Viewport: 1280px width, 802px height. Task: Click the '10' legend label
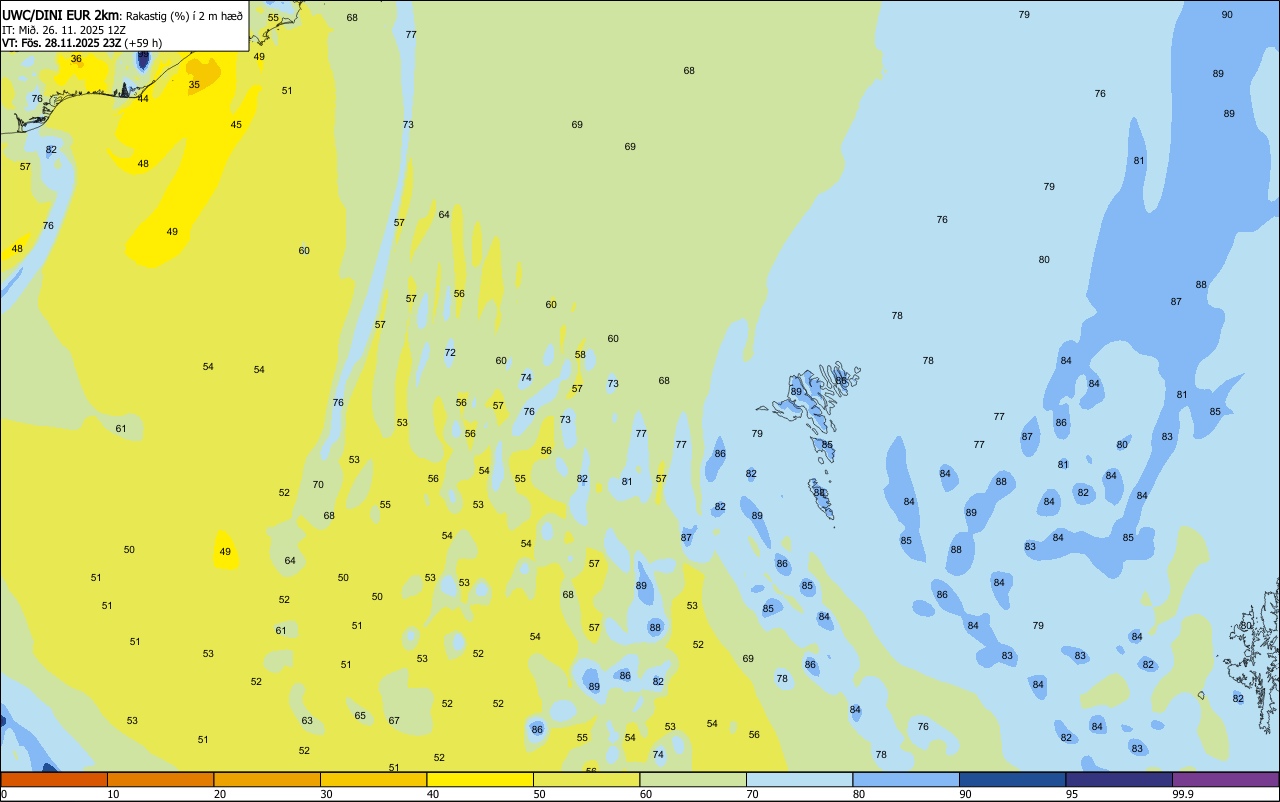(x=113, y=794)
